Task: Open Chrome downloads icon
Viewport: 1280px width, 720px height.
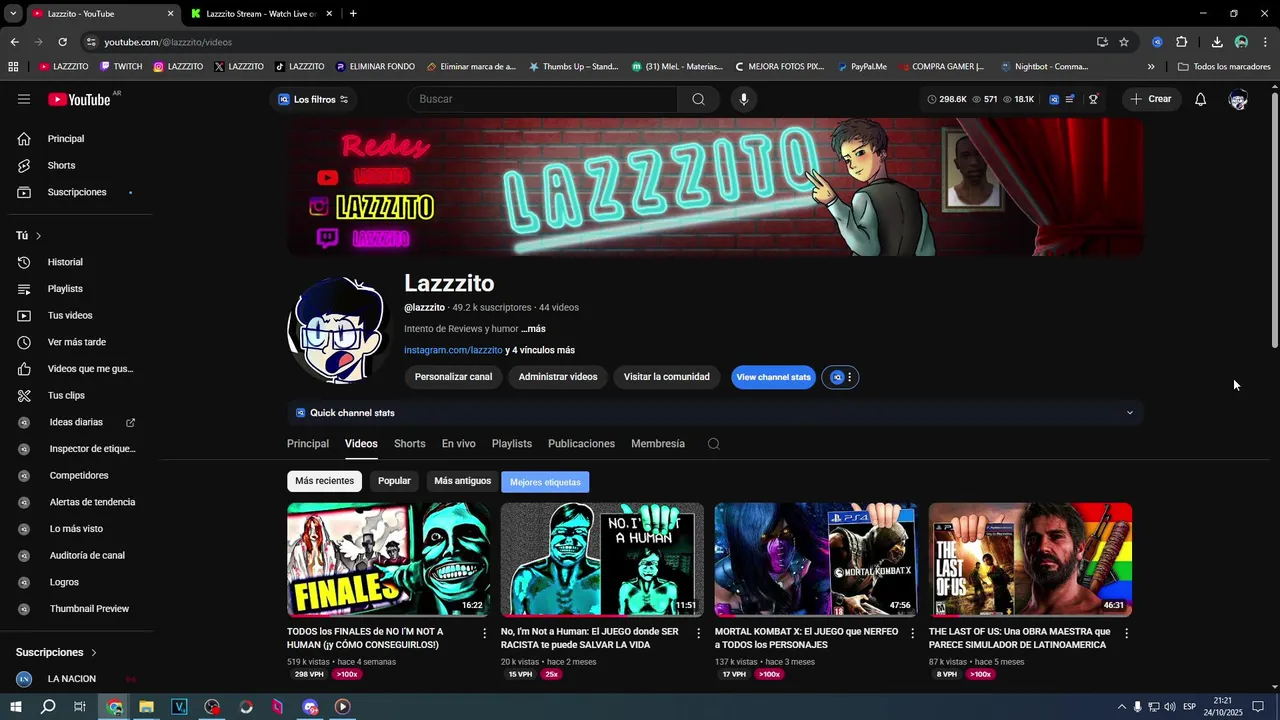Action: [x=1216, y=42]
